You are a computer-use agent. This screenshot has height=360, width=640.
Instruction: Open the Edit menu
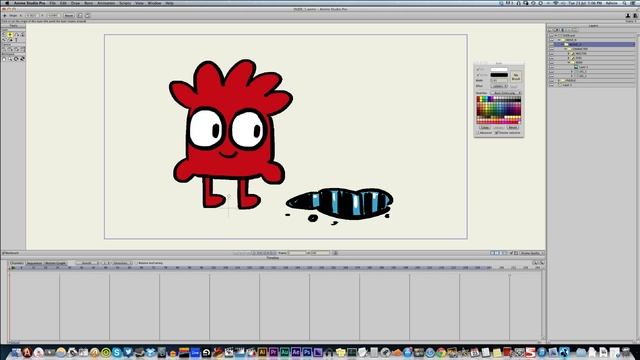pos(63,3)
